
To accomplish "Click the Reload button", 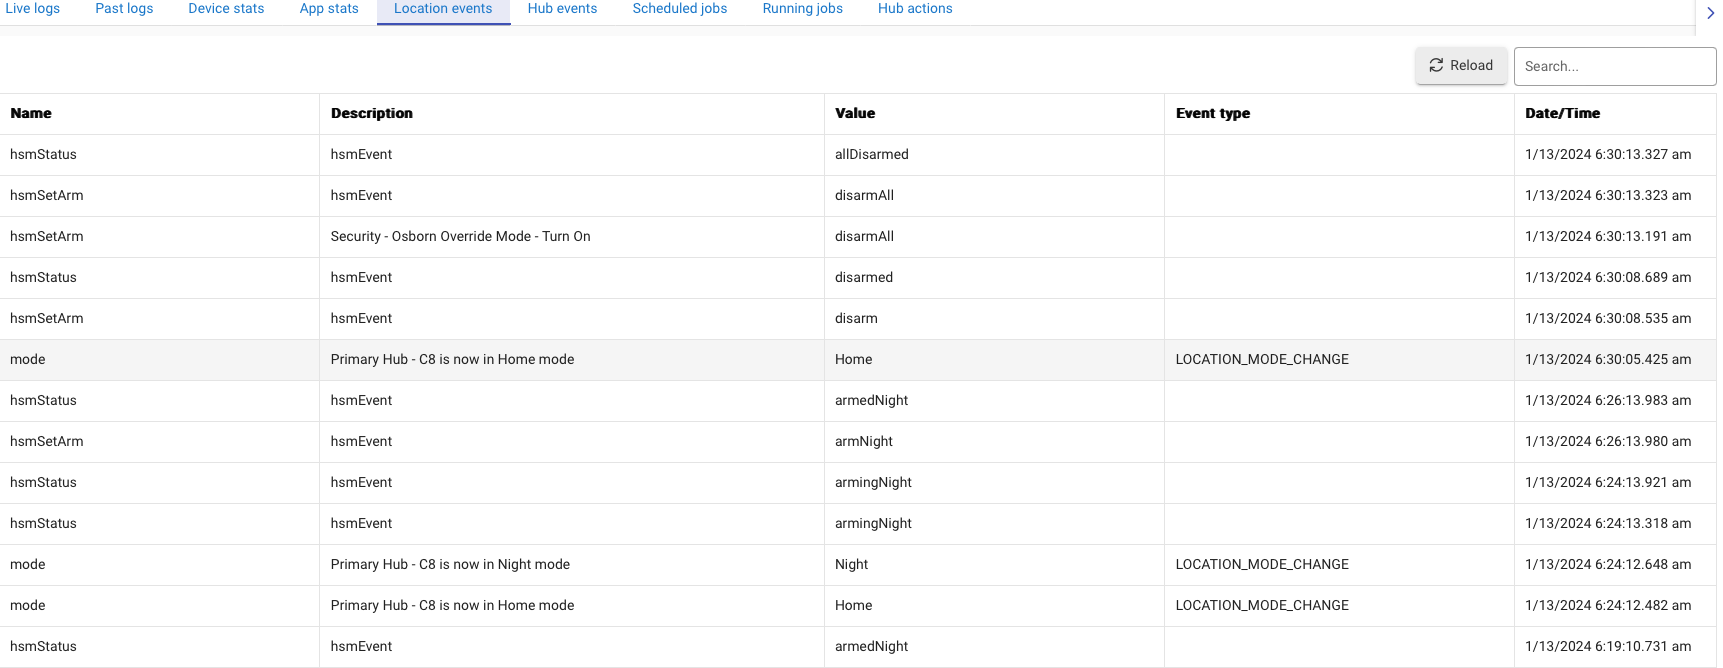I will point(1460,66).
